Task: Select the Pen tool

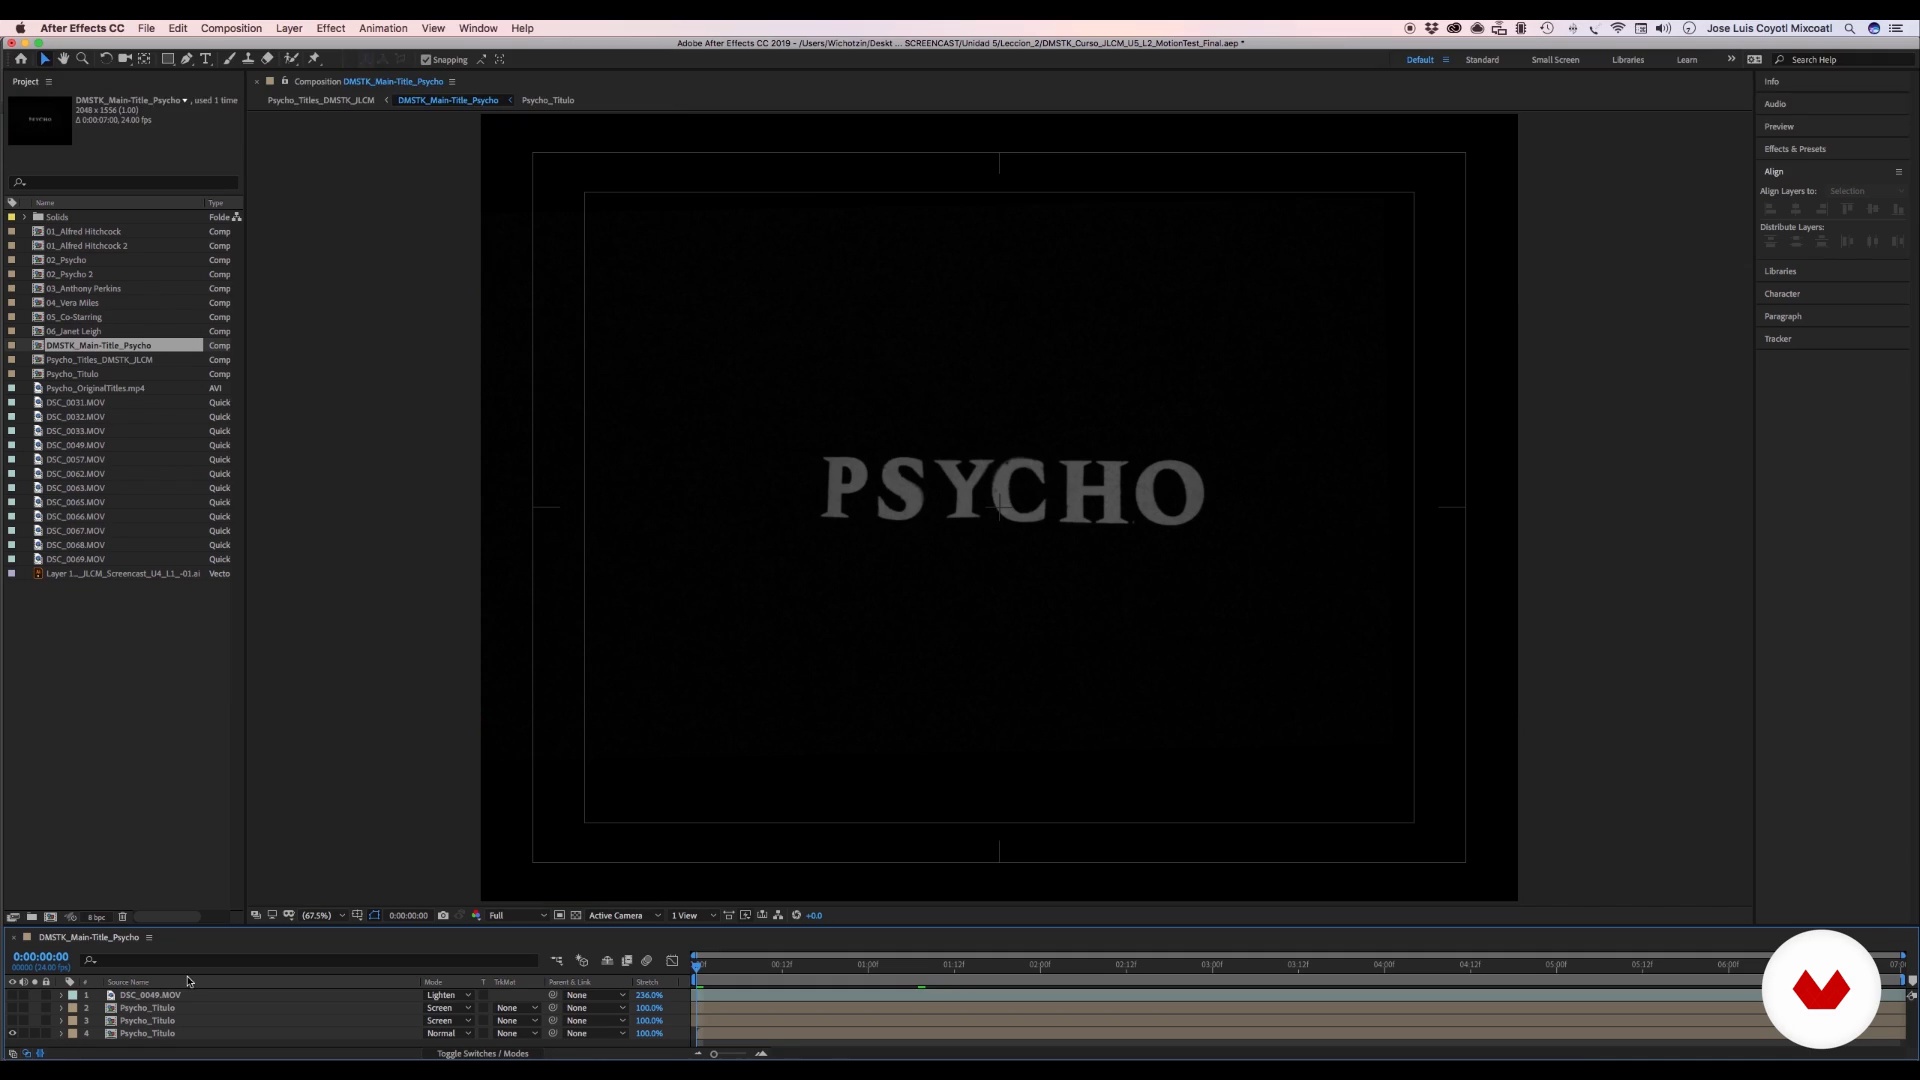Action: click(x=186, y=59)
